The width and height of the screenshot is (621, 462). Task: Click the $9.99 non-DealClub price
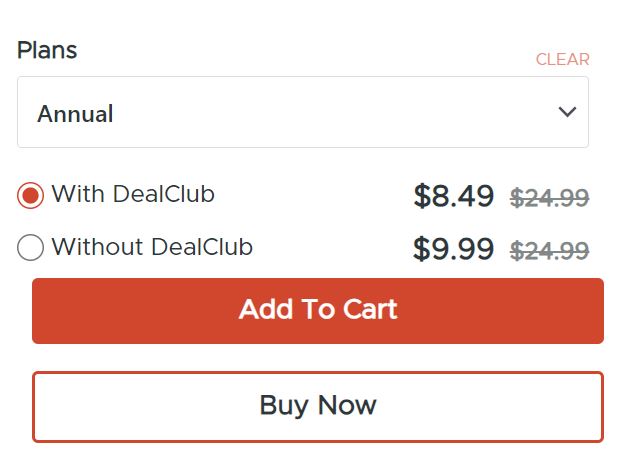[x=453, y=249]
